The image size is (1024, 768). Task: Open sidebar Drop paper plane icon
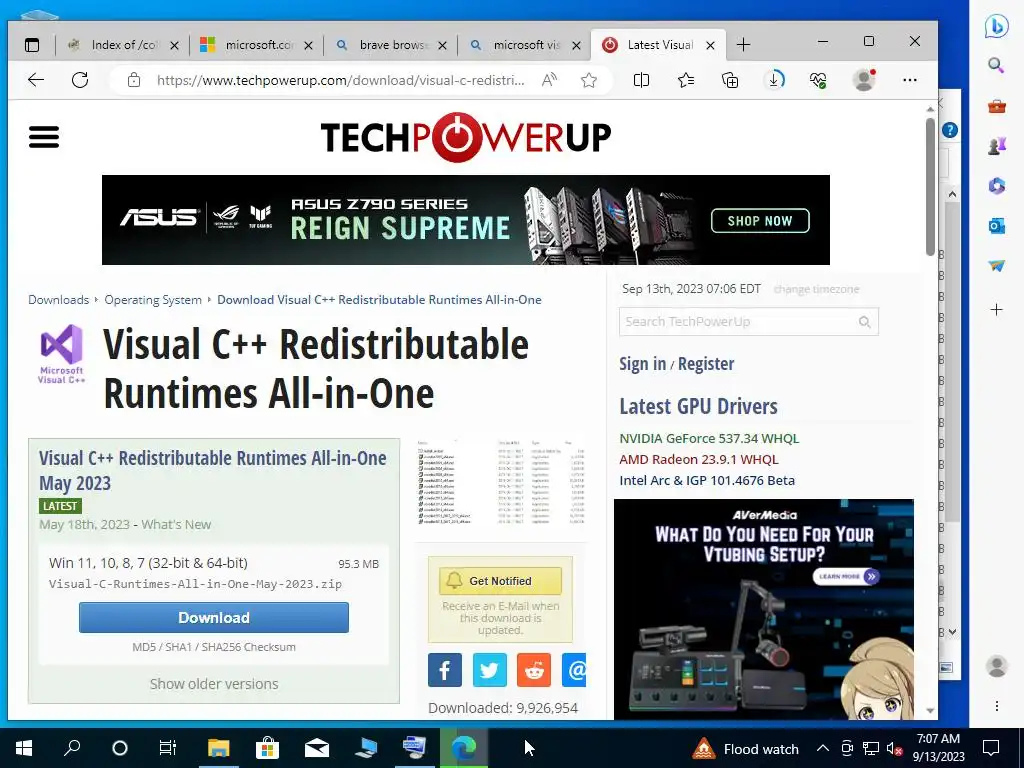click(x=996, y=266)
